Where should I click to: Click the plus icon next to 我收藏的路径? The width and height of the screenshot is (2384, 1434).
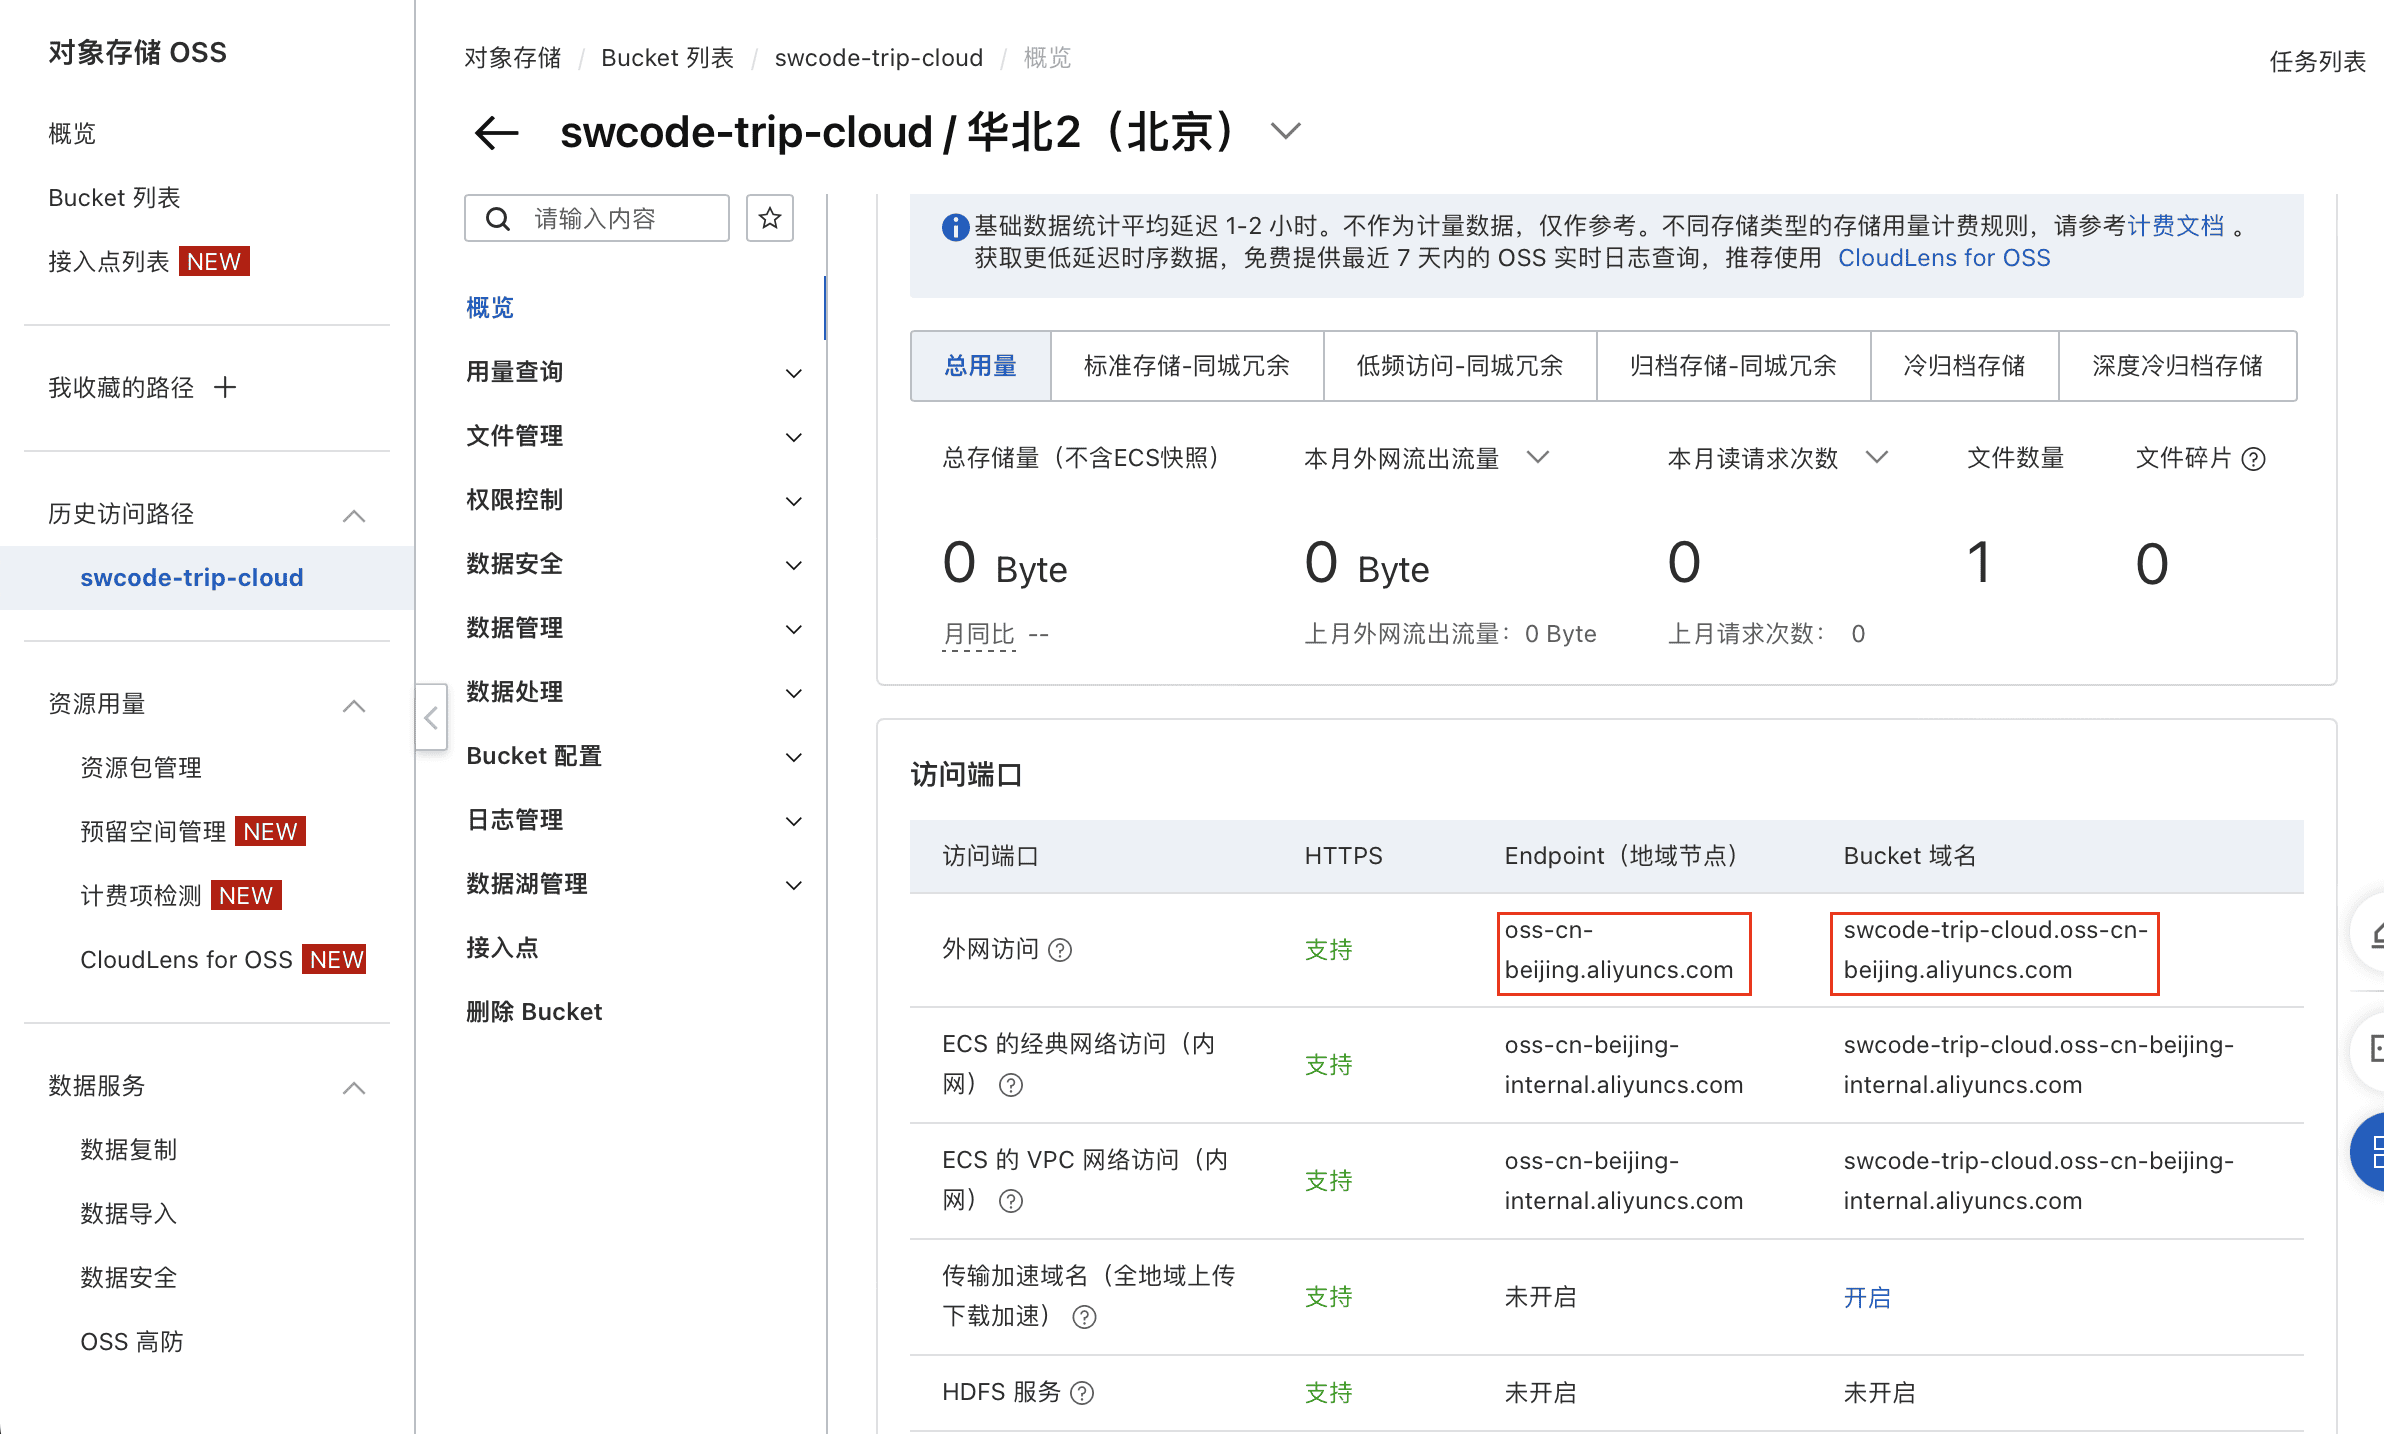click(x=225, y=387)
